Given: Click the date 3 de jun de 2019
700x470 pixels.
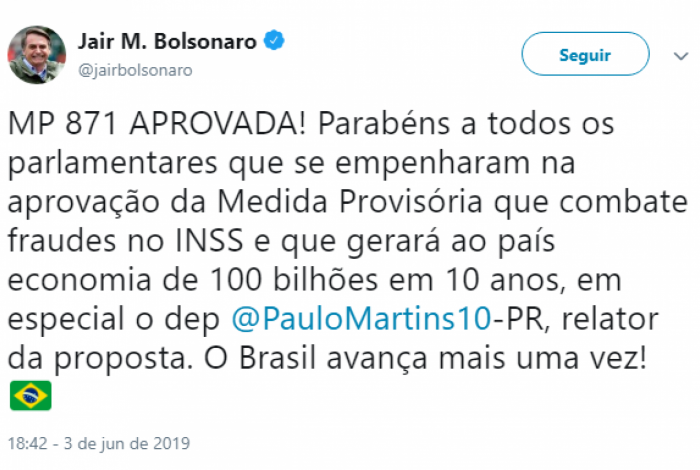Looking at the screenshot, I should [120, 442].
